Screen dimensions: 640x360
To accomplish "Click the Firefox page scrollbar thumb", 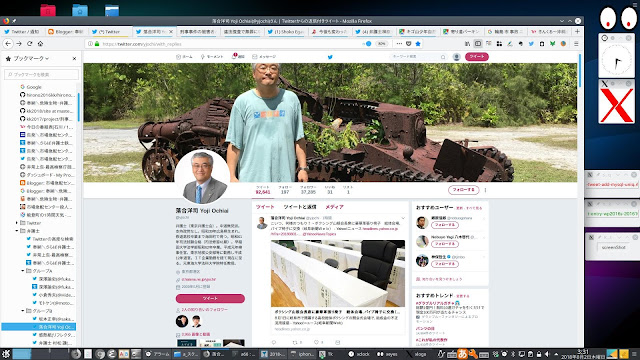I will click(580, 70).
